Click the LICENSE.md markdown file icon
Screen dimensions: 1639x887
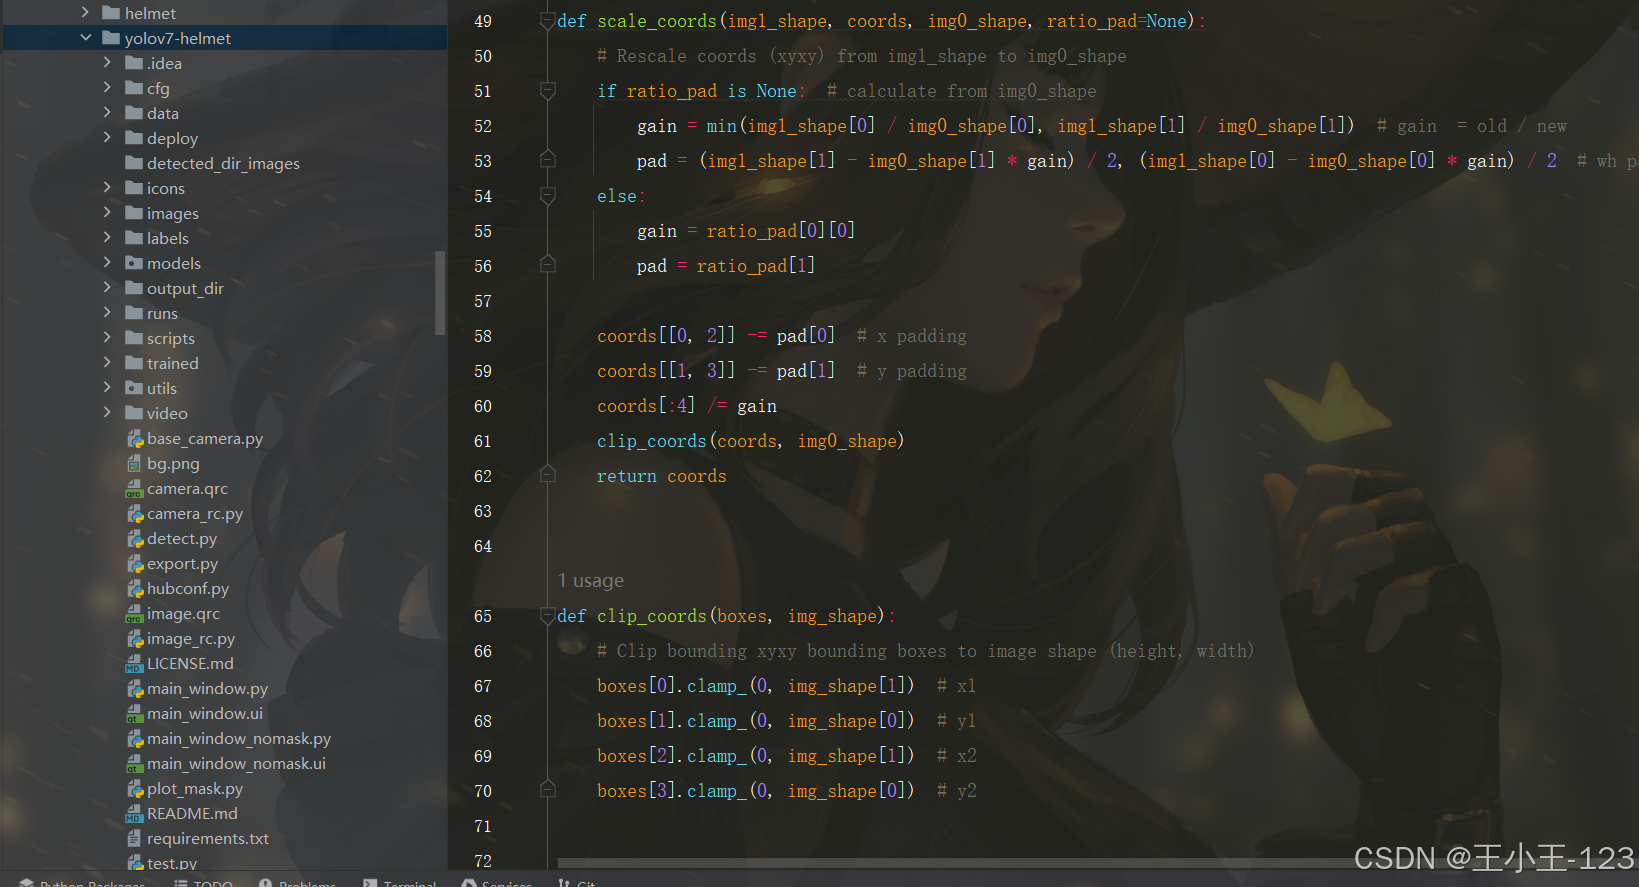[x=135, y=664]
